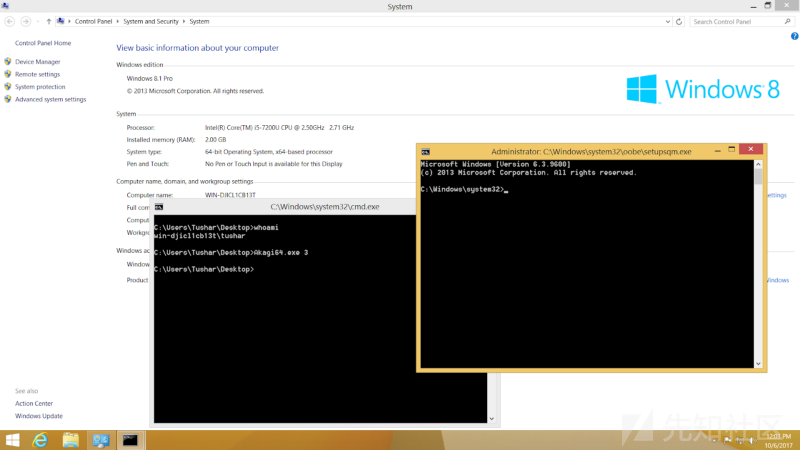800x450 pixels.
Task: Click the Back navigation arrow
Action: 10,21
